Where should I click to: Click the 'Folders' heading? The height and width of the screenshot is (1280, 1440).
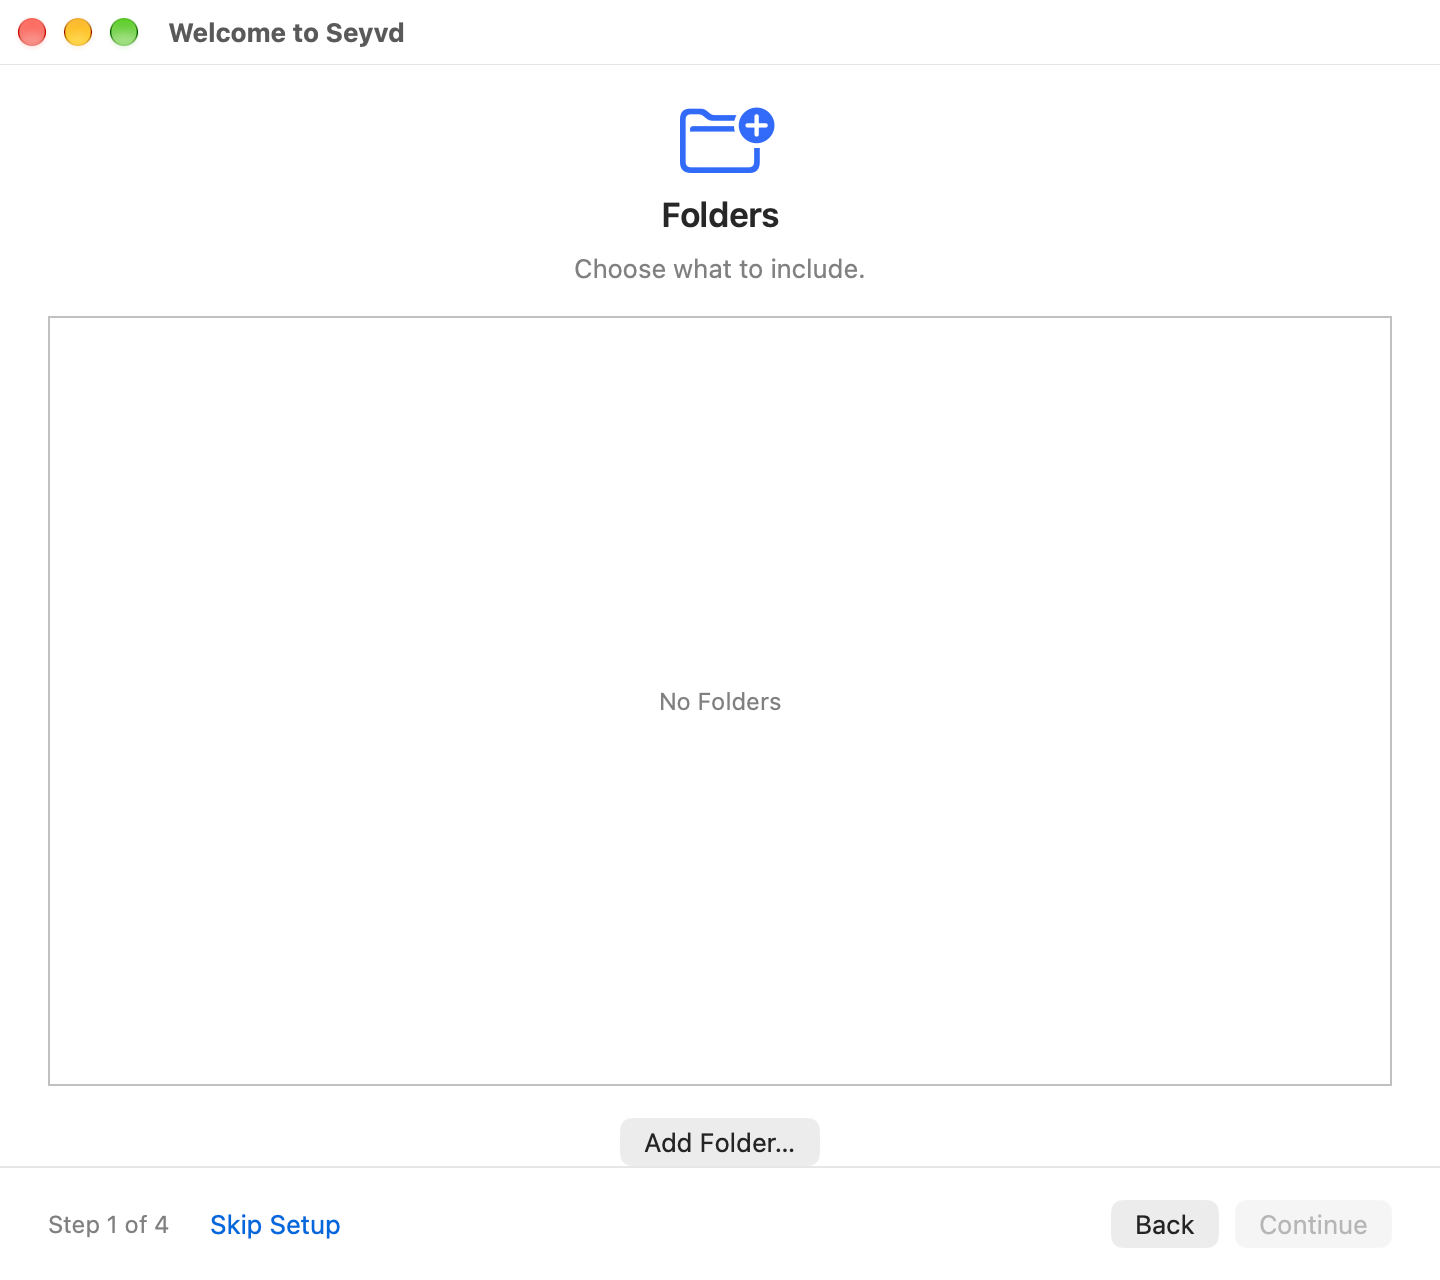pos(720,215)
